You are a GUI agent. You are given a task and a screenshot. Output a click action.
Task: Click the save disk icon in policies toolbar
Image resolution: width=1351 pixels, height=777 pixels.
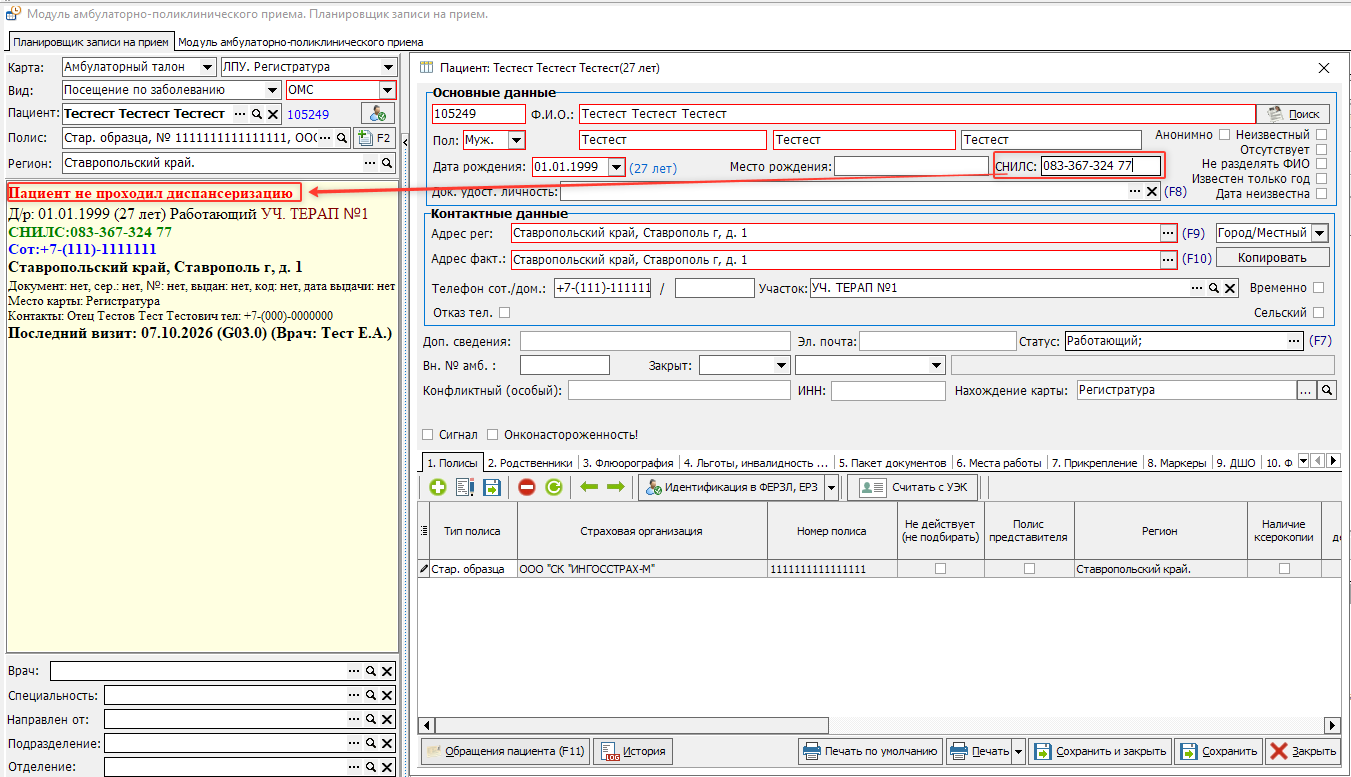pyautogui.click(x=492, y=487)
